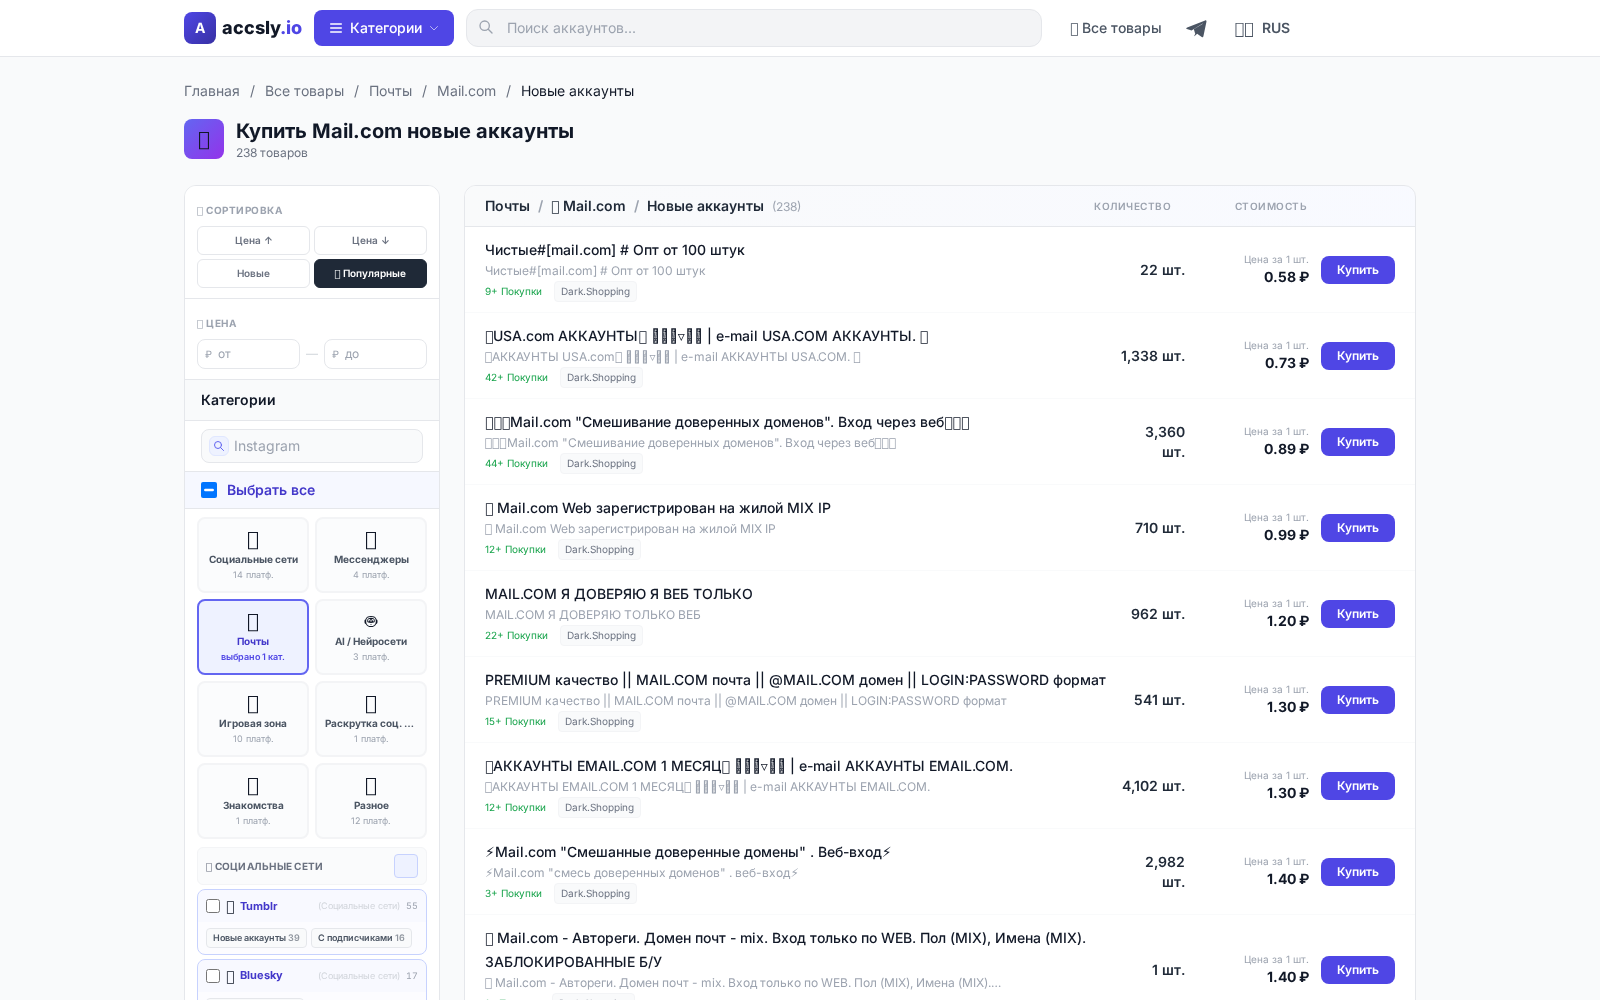Buy the 1.40 ₽ Смешанные доверенные домены item
The width and height of the screenshot is (1600, 1000).
coord(1357,872)
